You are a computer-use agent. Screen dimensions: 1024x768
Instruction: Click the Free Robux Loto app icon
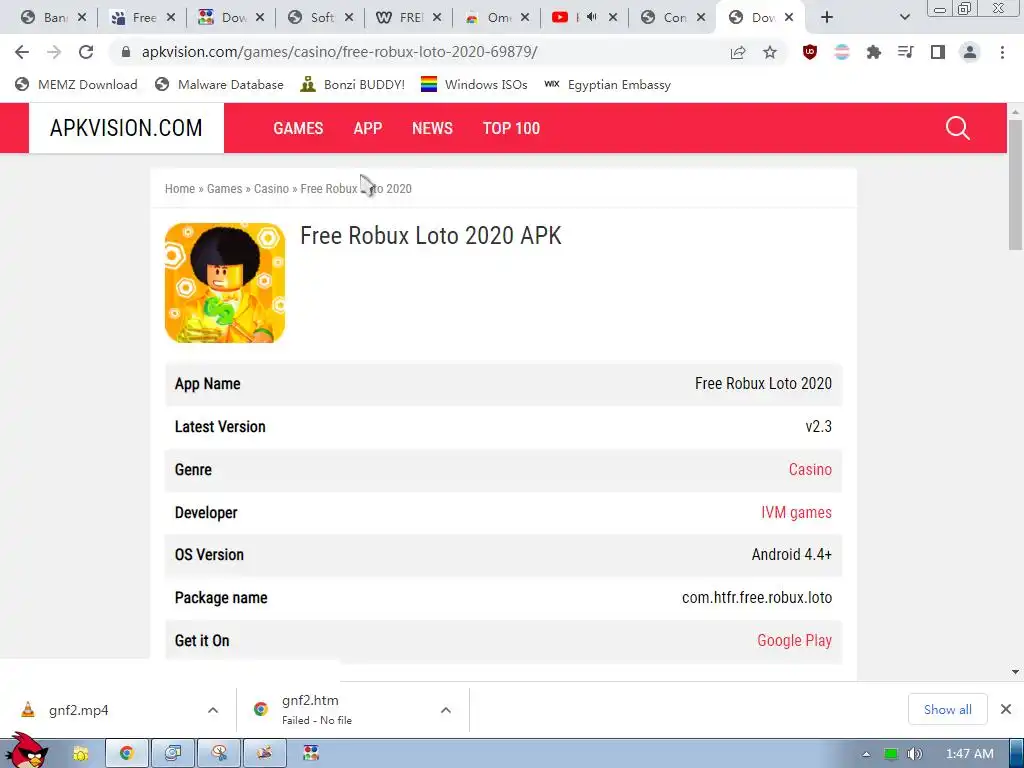[225, 283]
